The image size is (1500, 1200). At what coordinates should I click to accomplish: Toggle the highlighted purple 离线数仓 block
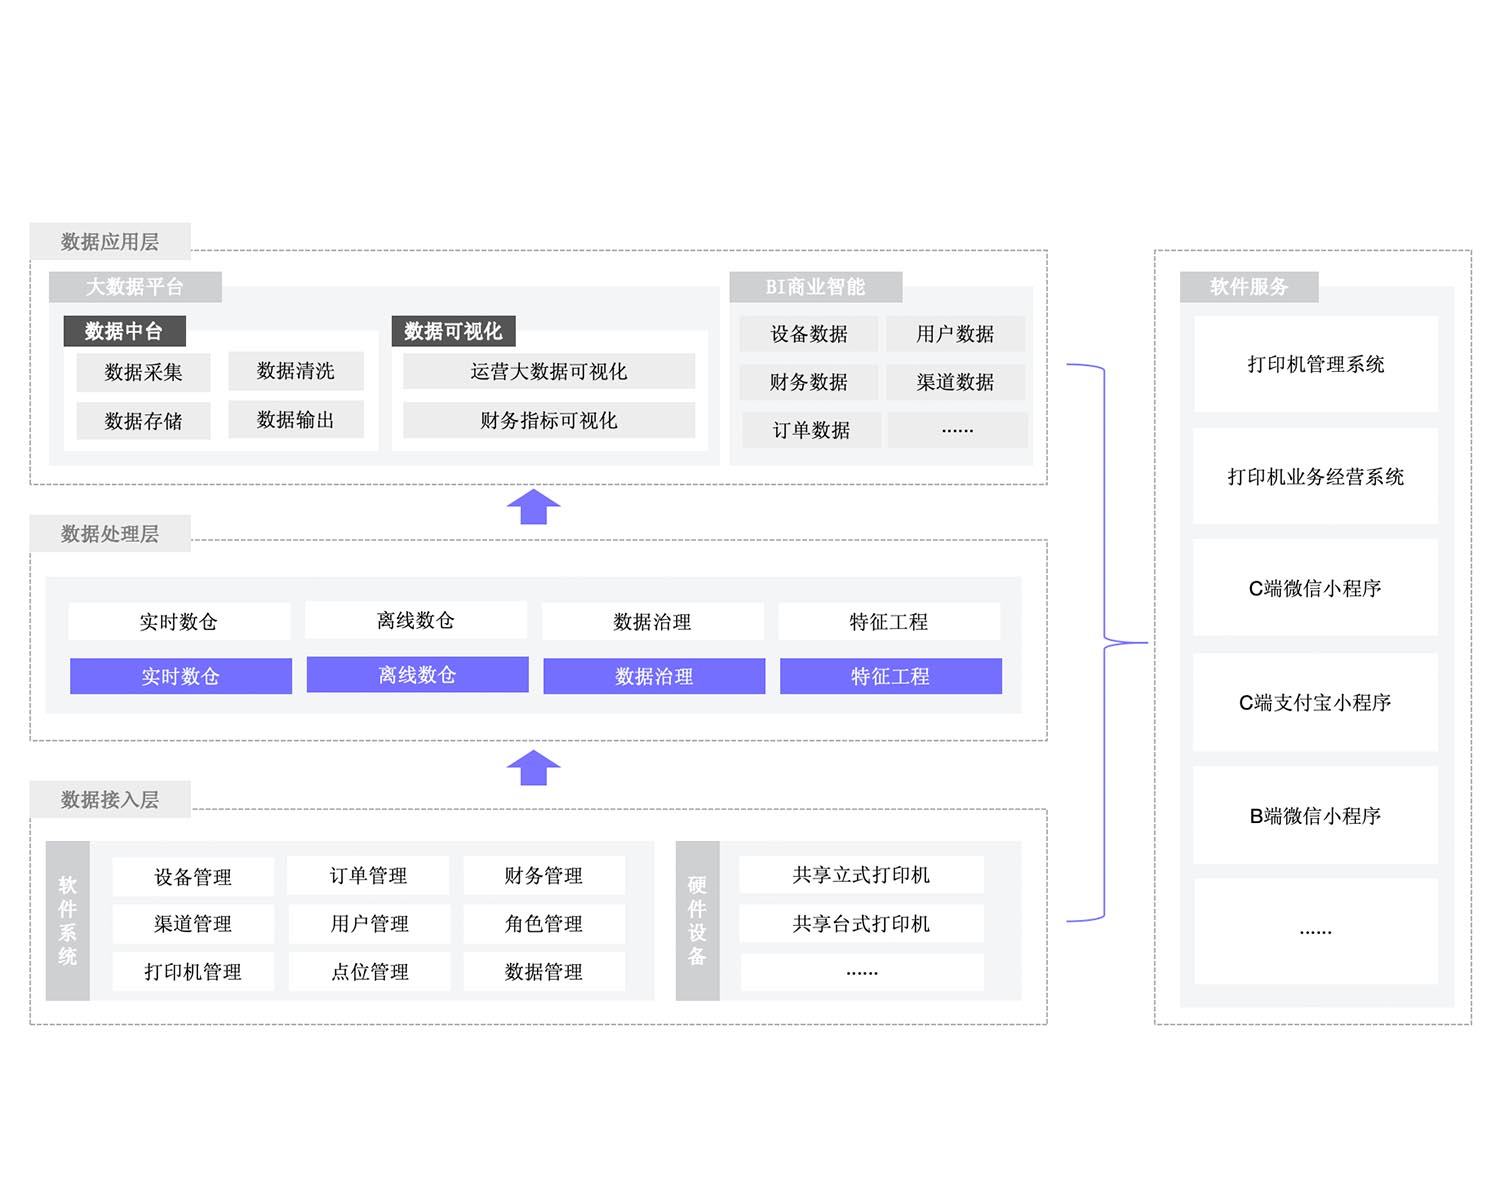(417, 675)
